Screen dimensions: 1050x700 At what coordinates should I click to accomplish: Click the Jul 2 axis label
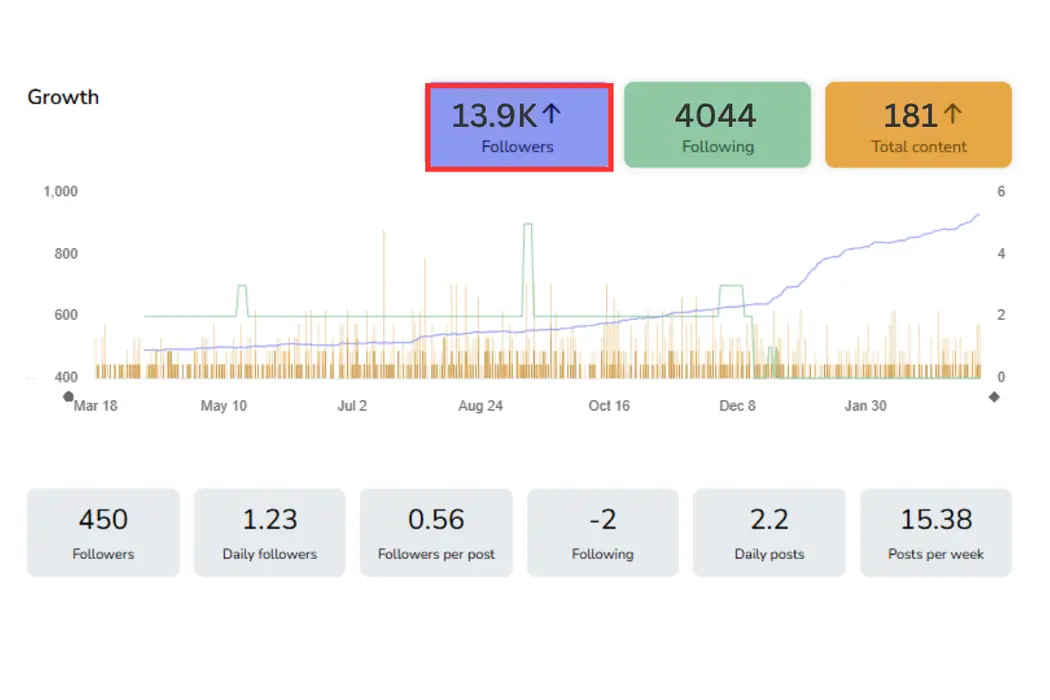[352, 406]
